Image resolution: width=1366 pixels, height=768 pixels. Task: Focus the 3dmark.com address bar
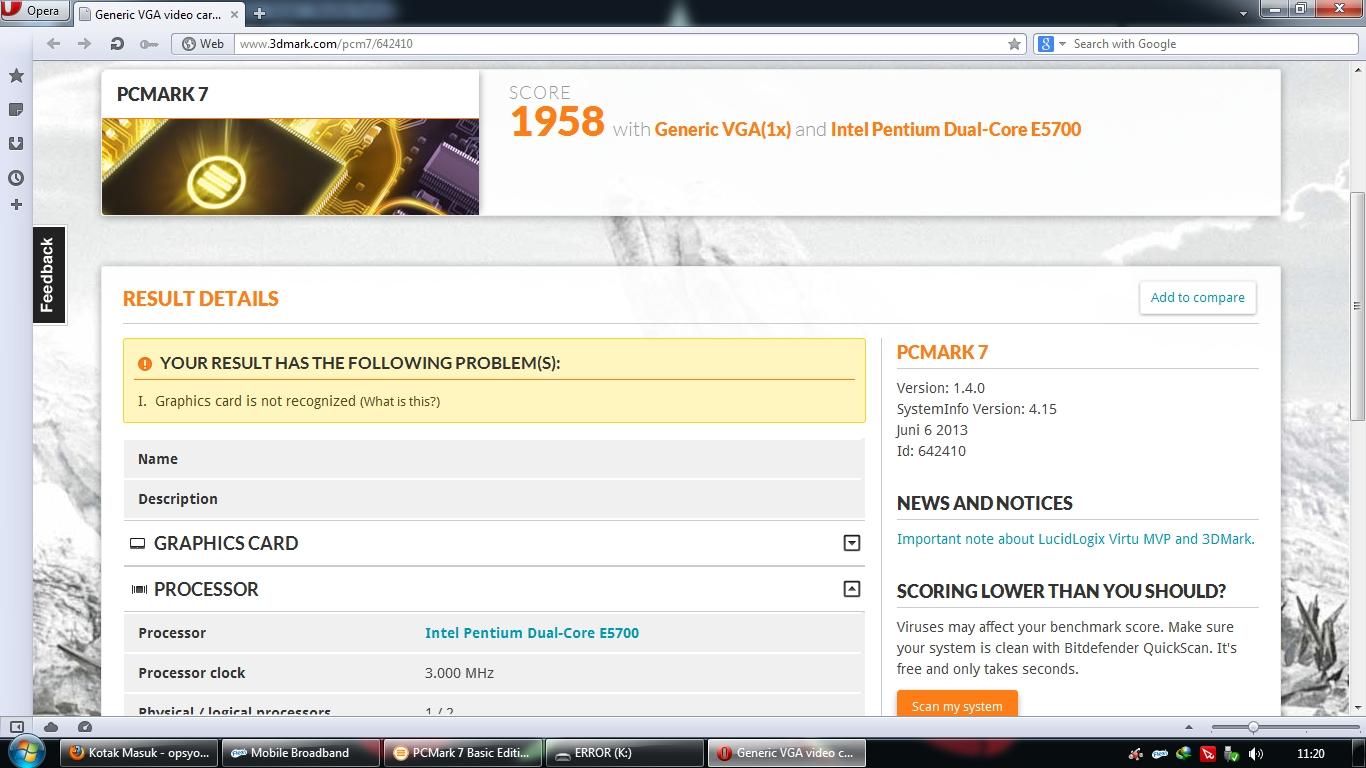tap(620, 44)
